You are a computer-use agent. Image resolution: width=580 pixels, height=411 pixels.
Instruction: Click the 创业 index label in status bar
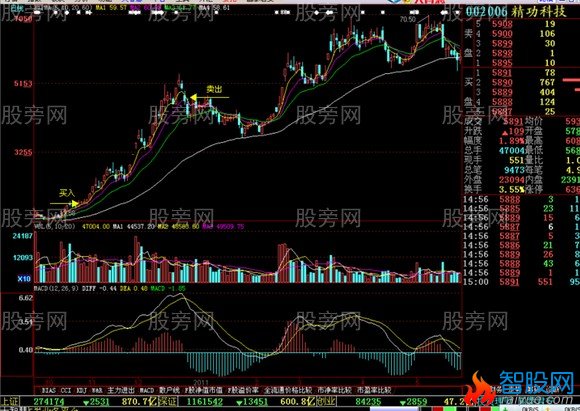coord(327,401)
